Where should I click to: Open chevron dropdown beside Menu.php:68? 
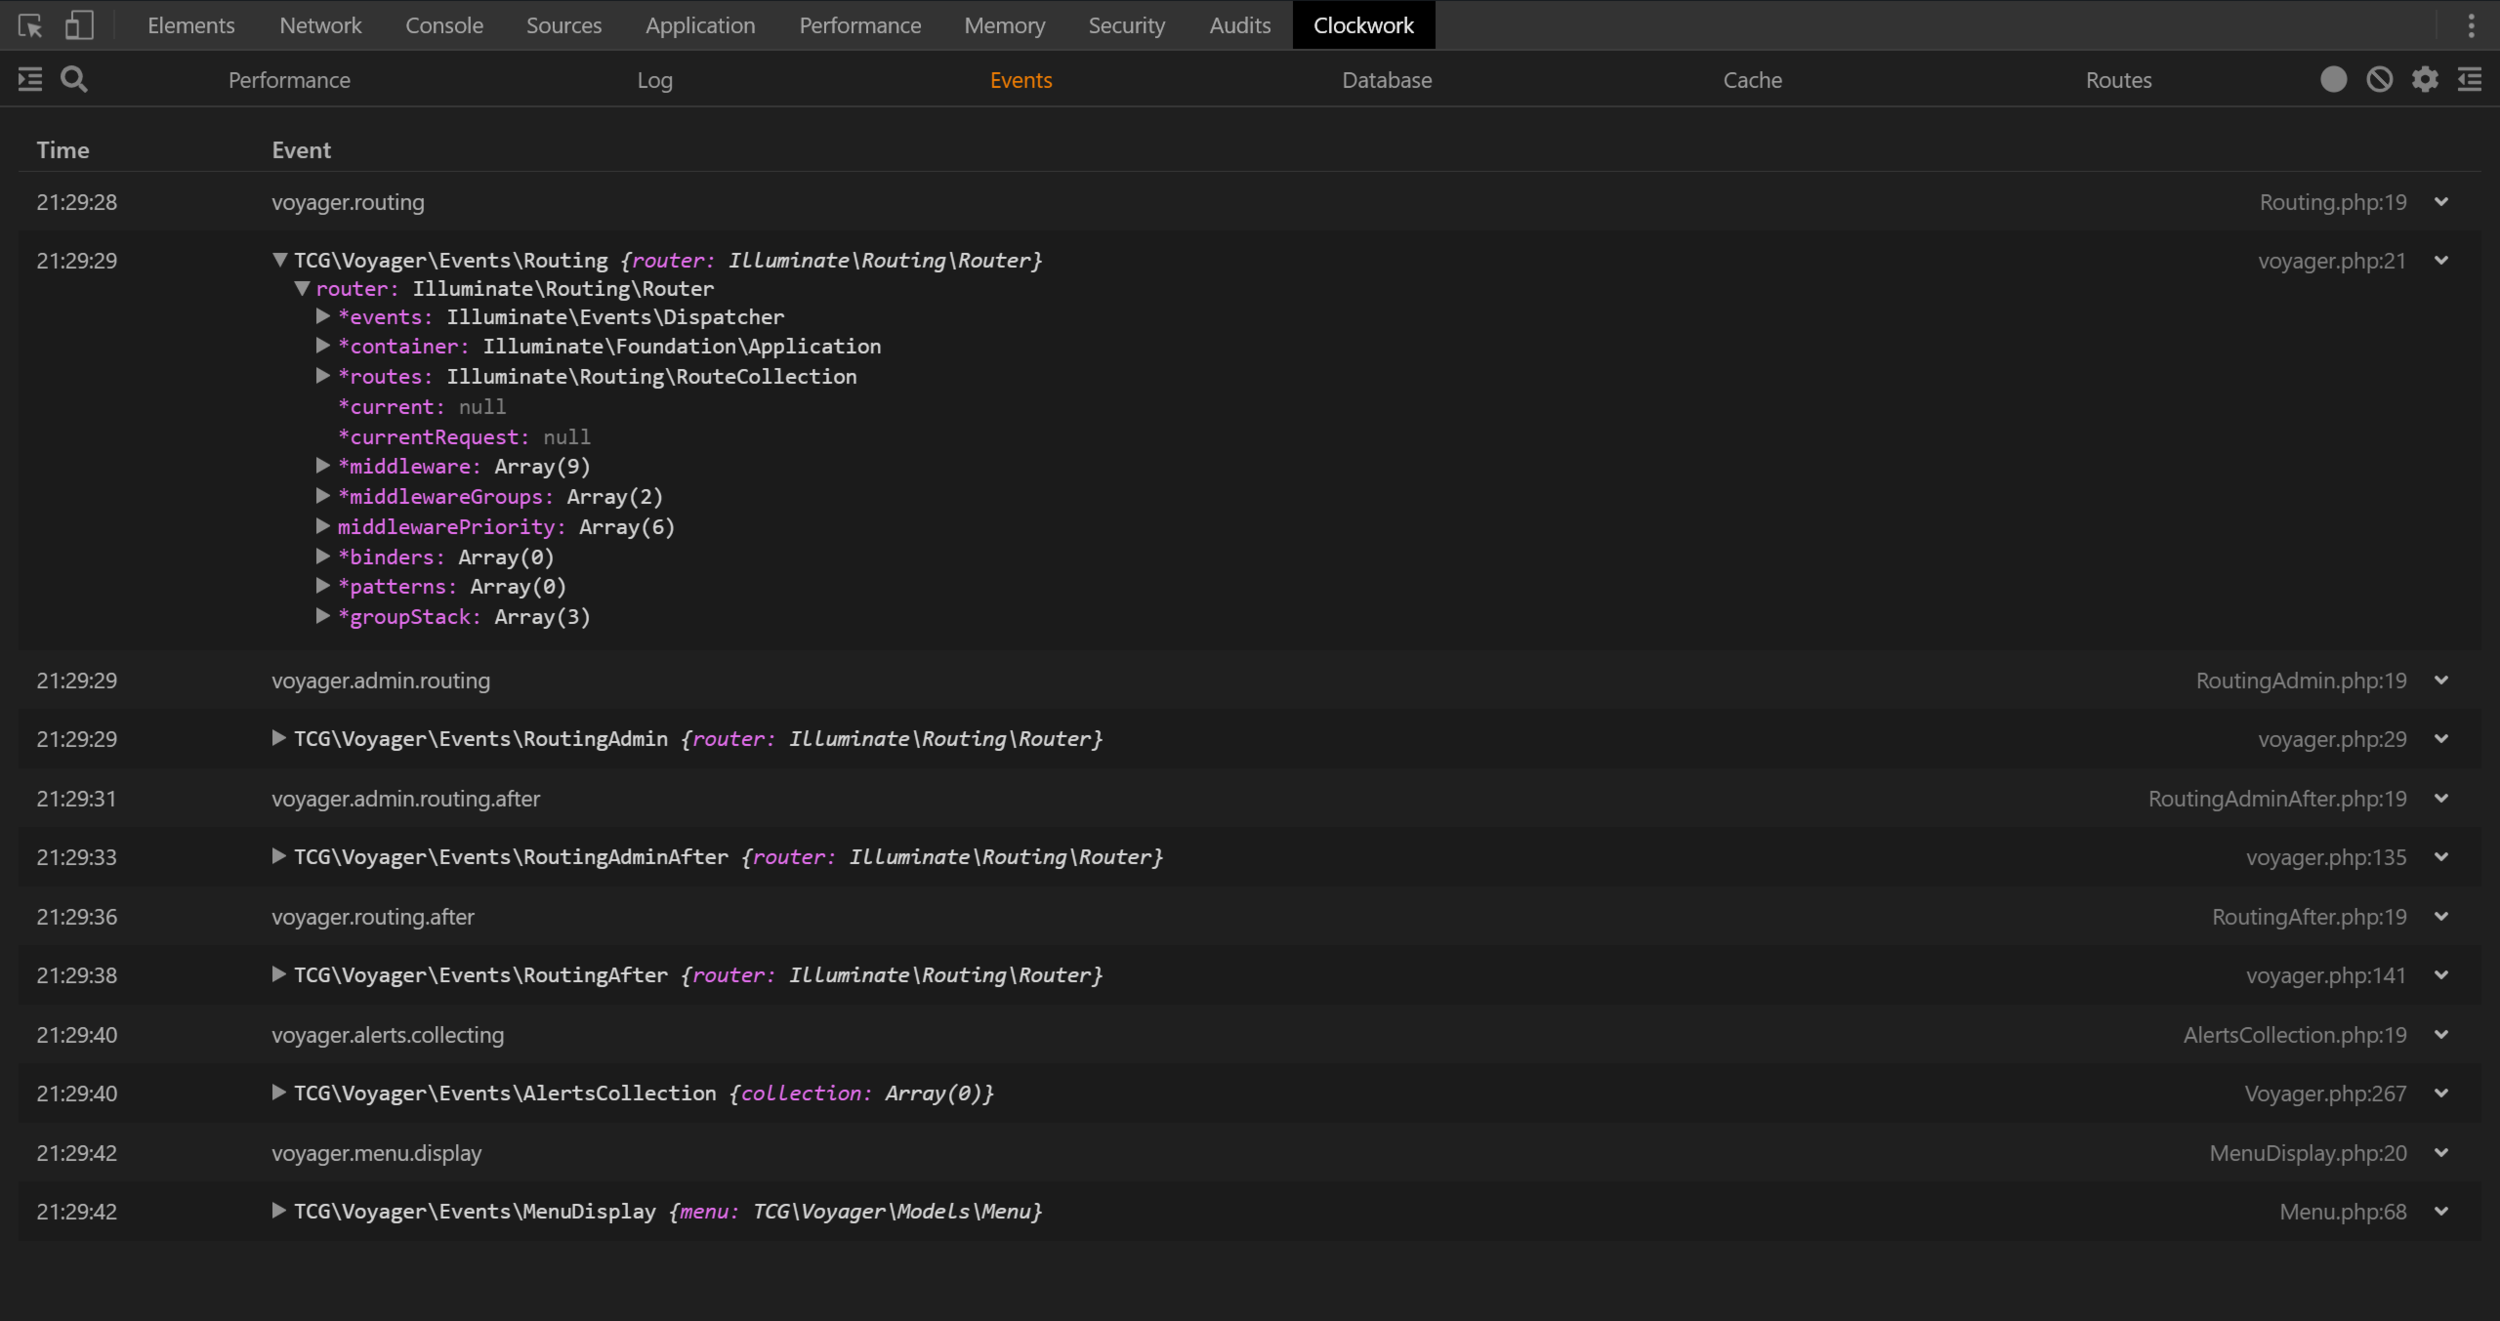click(x=2441, y=1212)
